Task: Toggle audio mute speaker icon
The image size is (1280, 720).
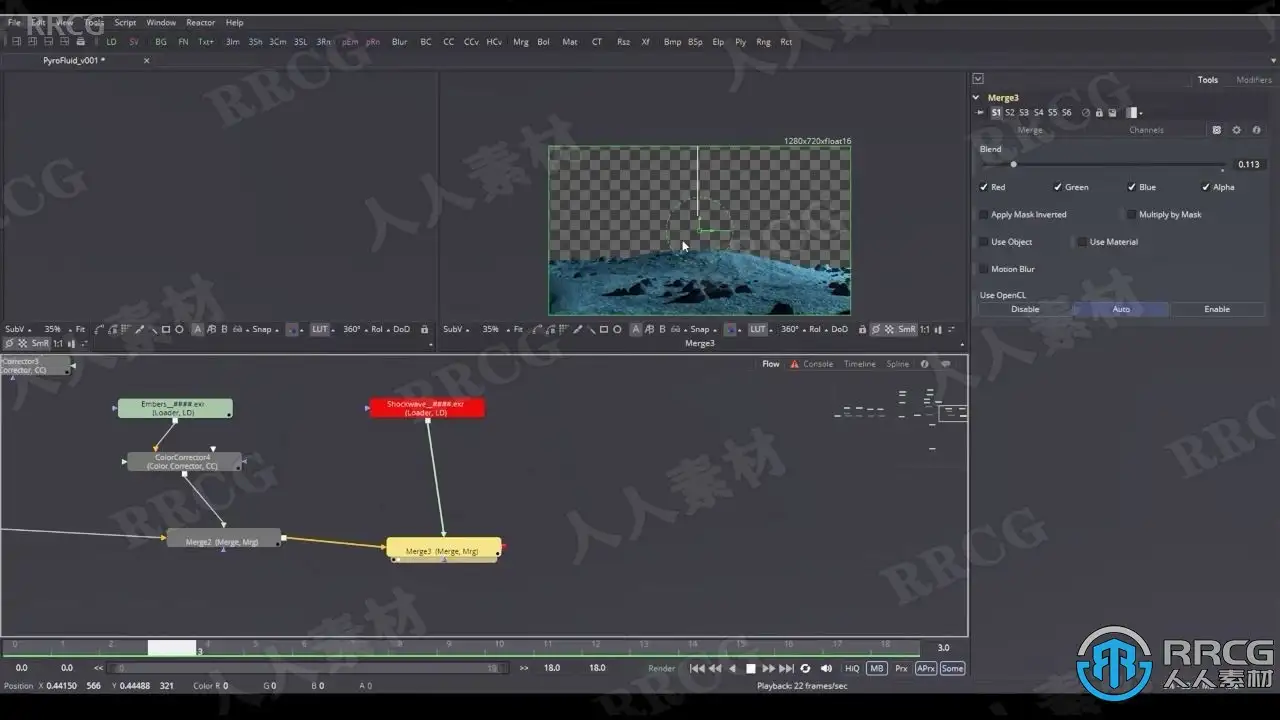Action: click(x=826, y=669)
